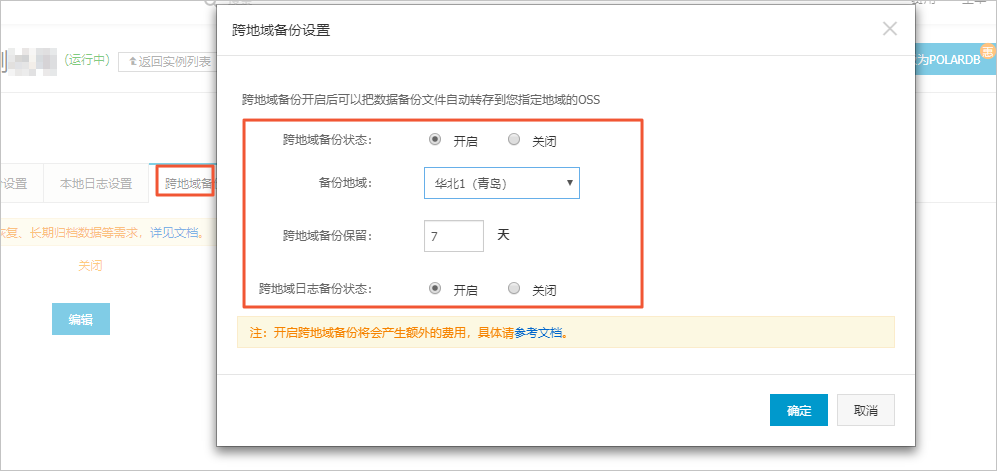Screen dimensions: 997x471
Task: Select 关闭 for 跨地域备份状态
Action: click(x=514, y=140)
